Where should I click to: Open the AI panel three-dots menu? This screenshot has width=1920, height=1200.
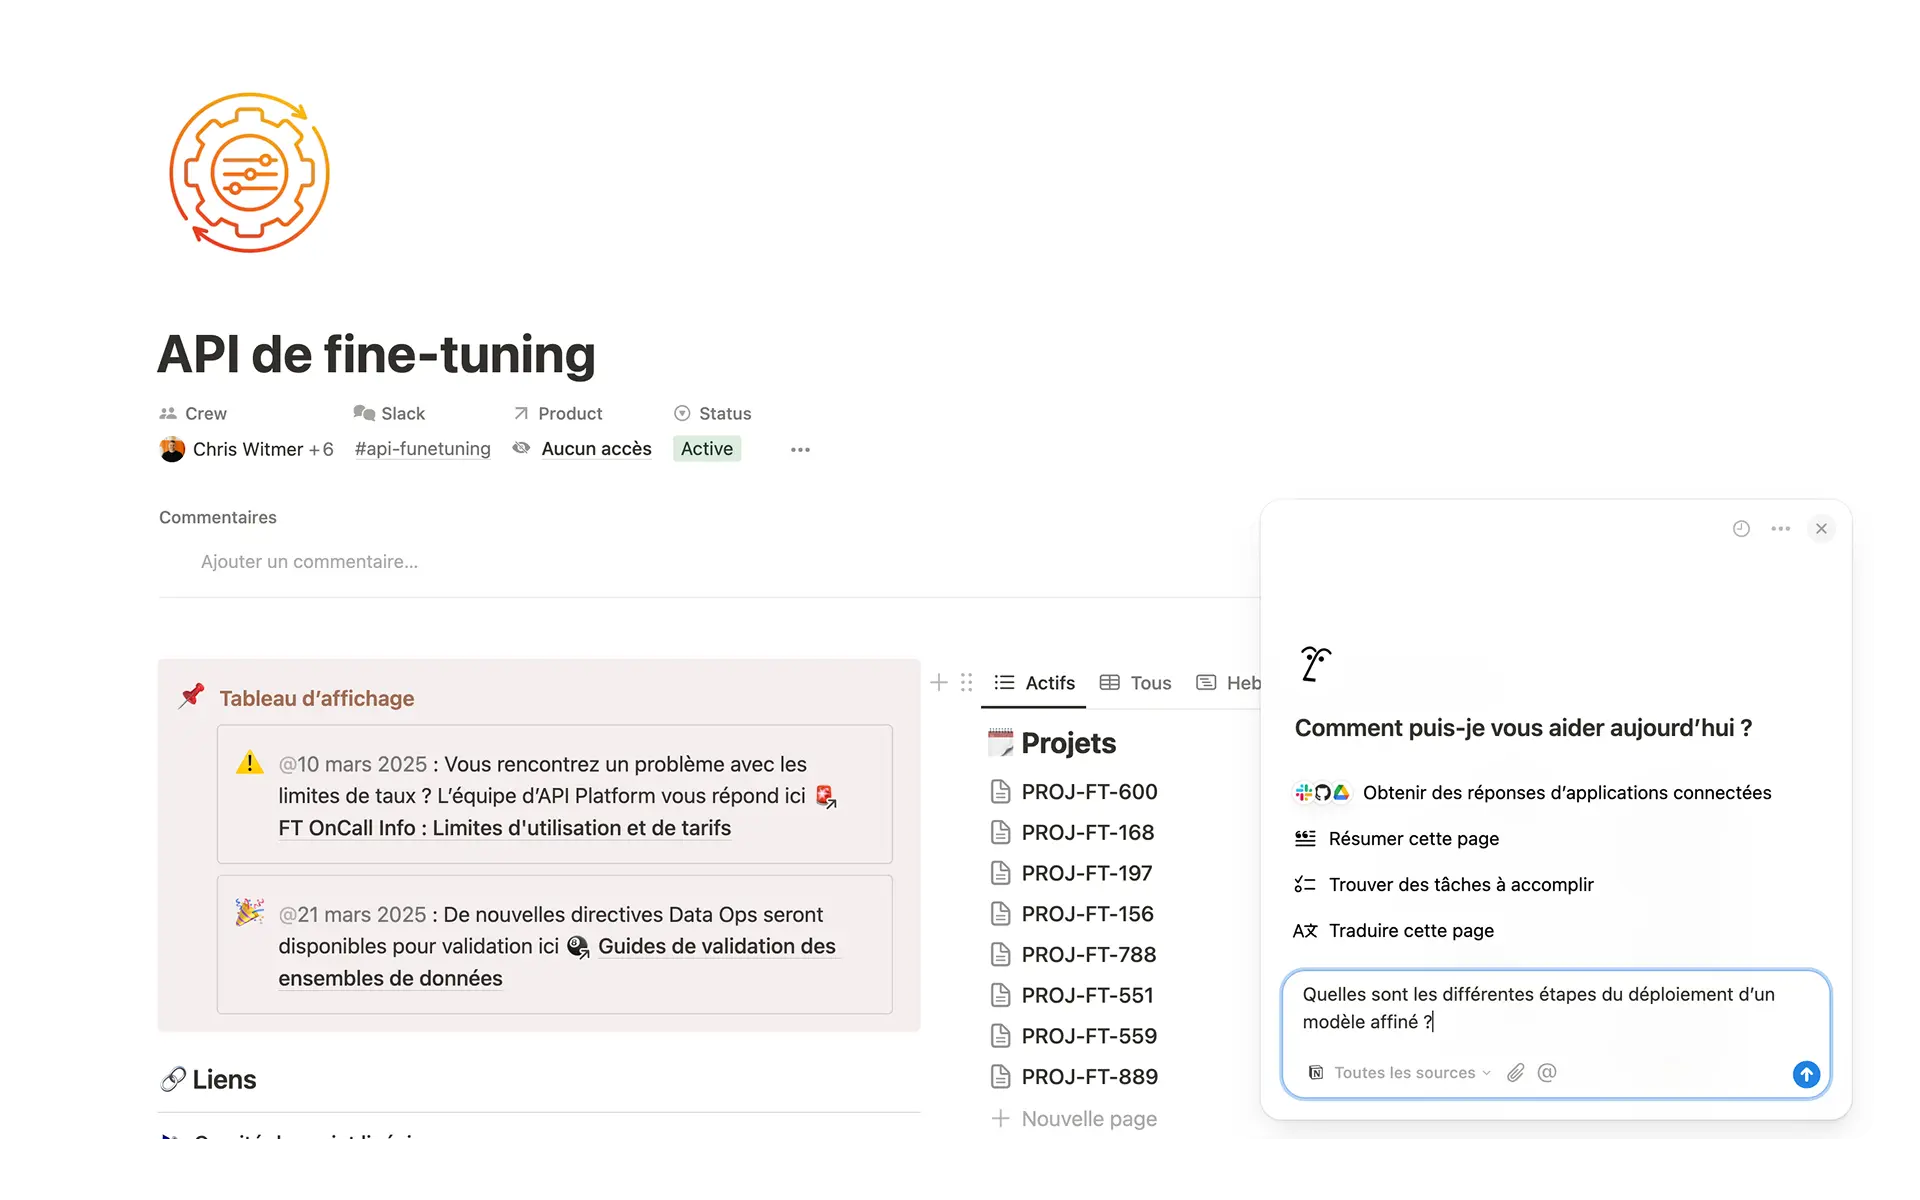coord(1780,529)
